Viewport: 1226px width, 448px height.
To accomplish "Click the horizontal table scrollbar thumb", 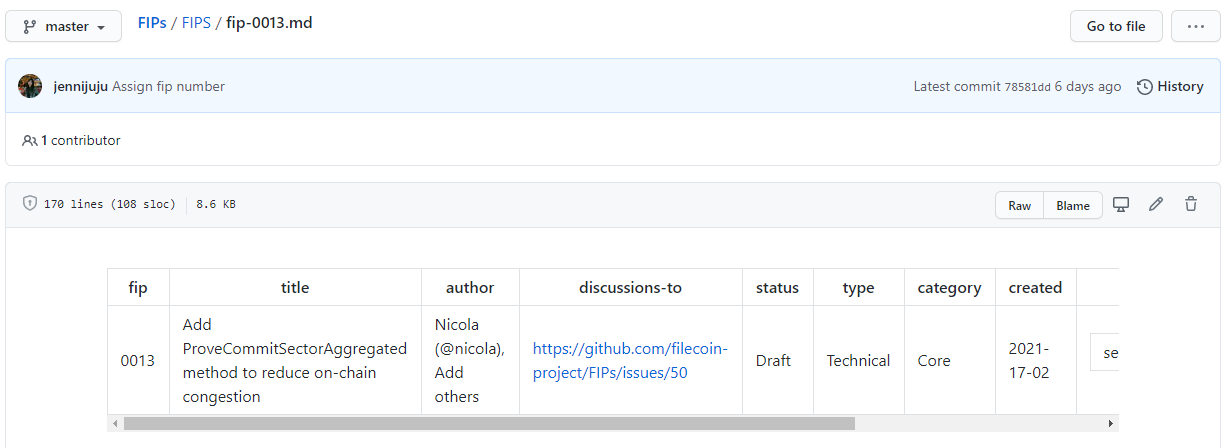I will click(489, 423).
